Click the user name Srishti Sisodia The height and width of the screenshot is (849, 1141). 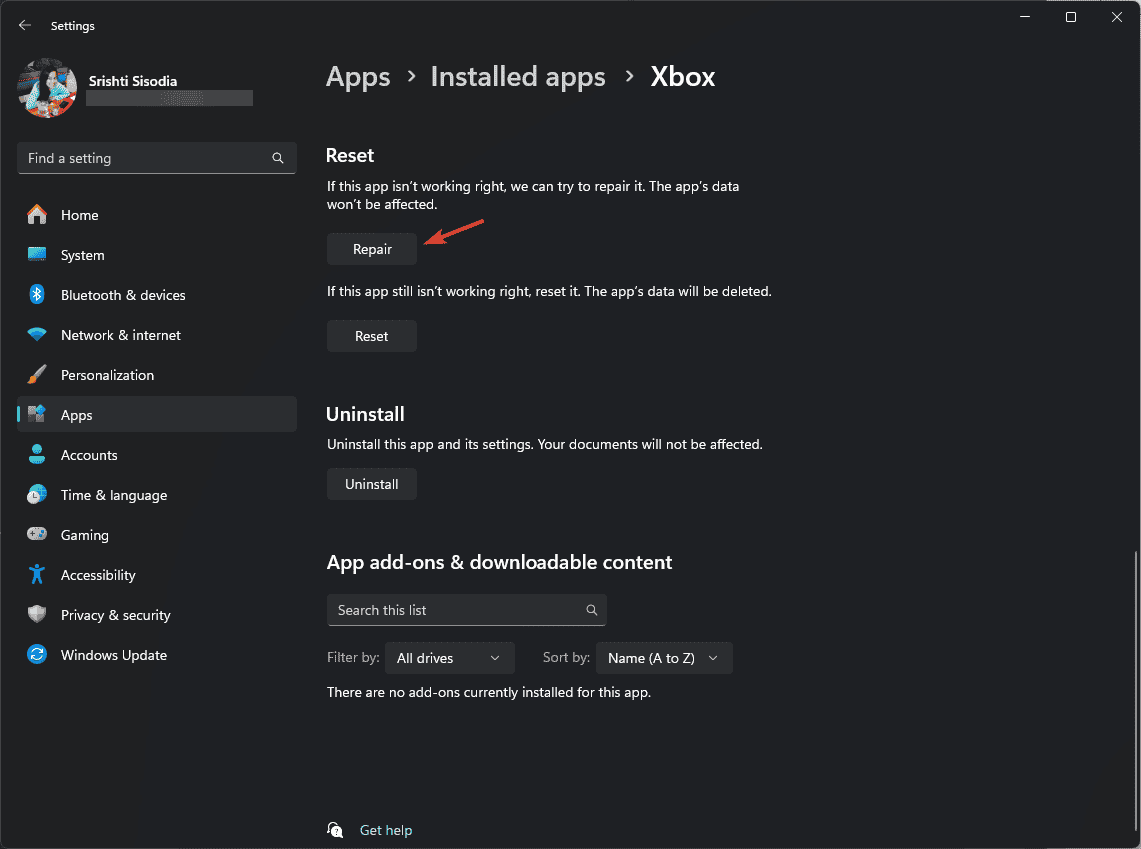click(x=133, y=81)
